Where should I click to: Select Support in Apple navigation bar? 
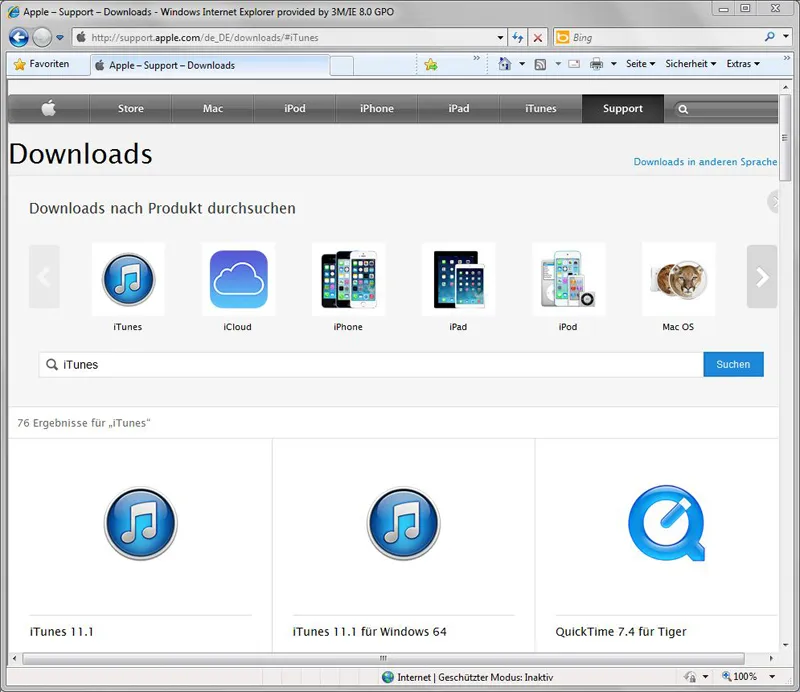(623, 108)
